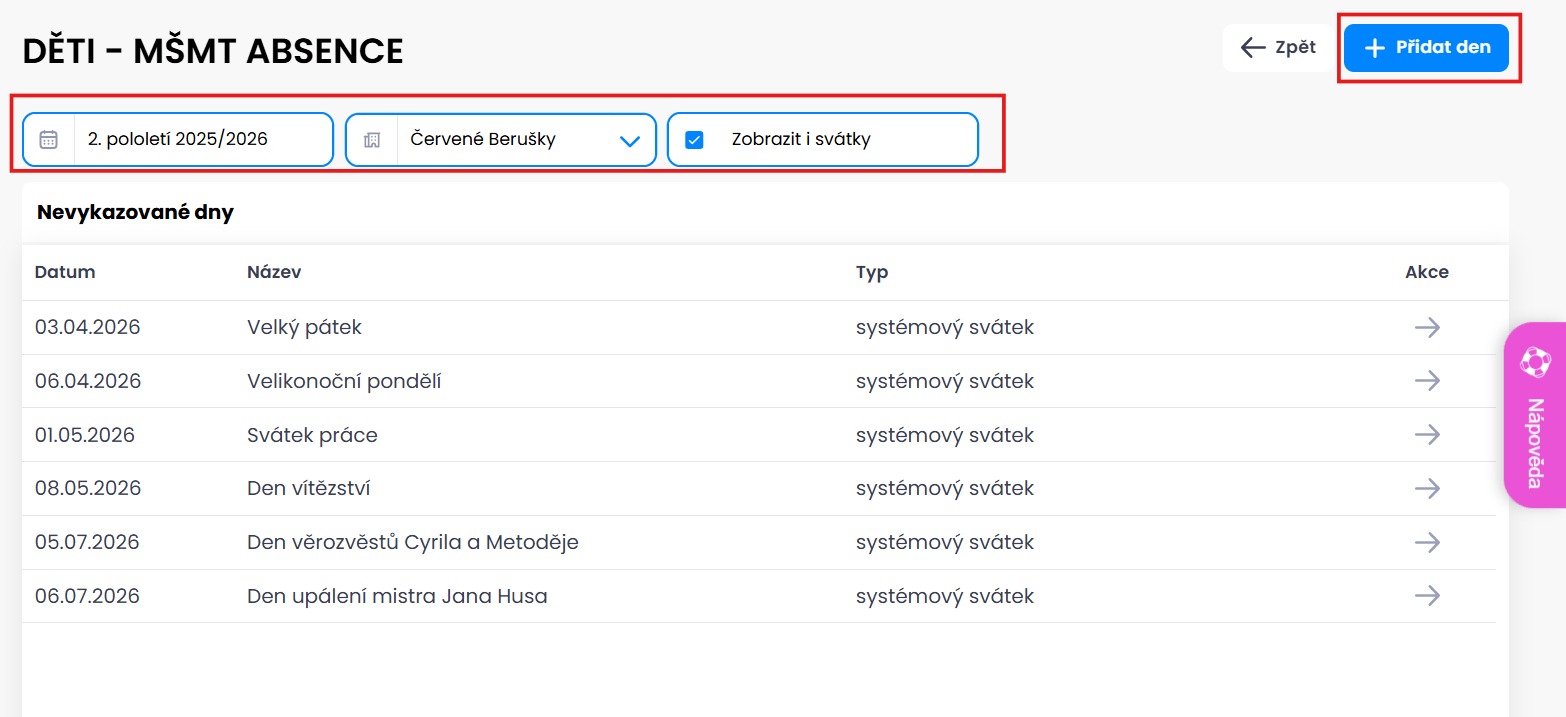
Task: Click the Typ column header
Action: [x=872, y=272]
